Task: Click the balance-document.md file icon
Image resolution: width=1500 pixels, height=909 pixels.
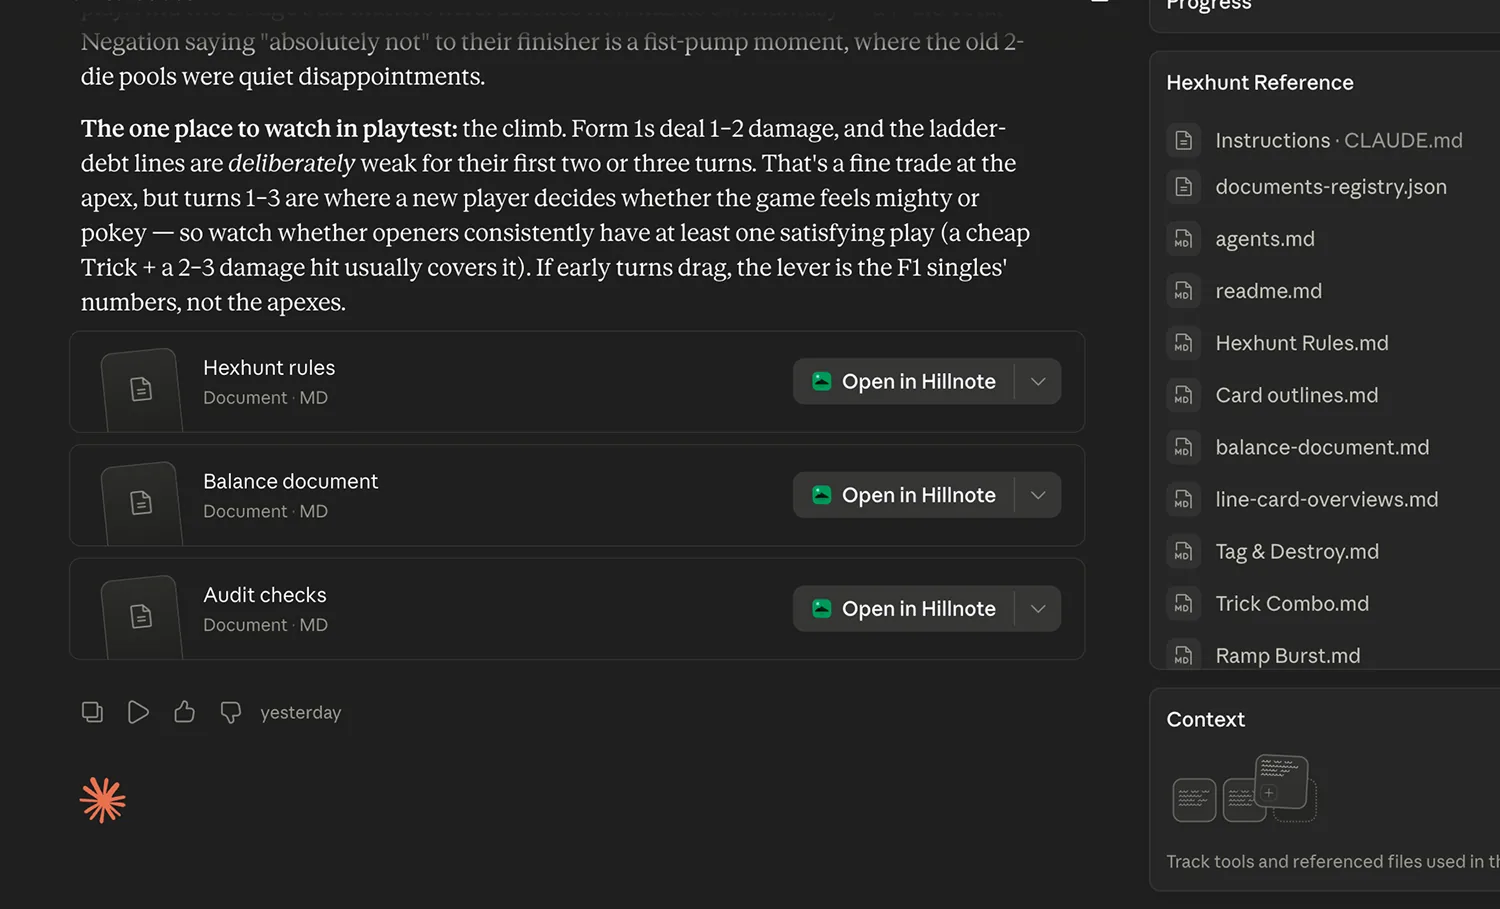Action: [x=1183, y=447]
